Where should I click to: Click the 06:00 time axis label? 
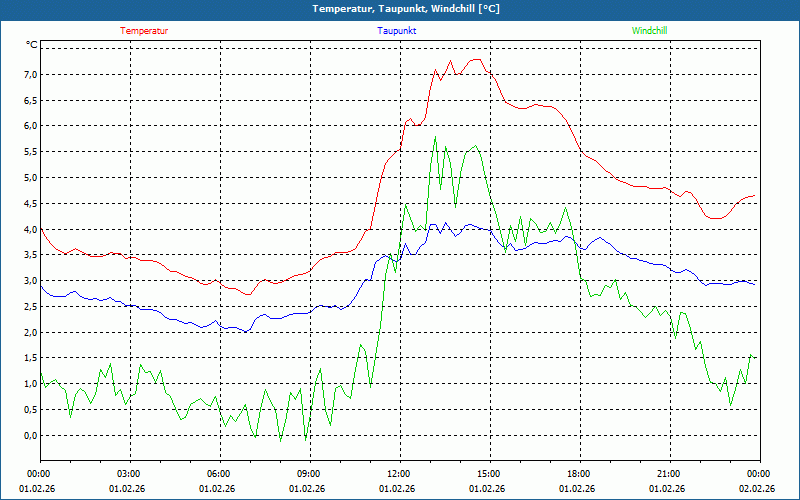pos(218,474)
